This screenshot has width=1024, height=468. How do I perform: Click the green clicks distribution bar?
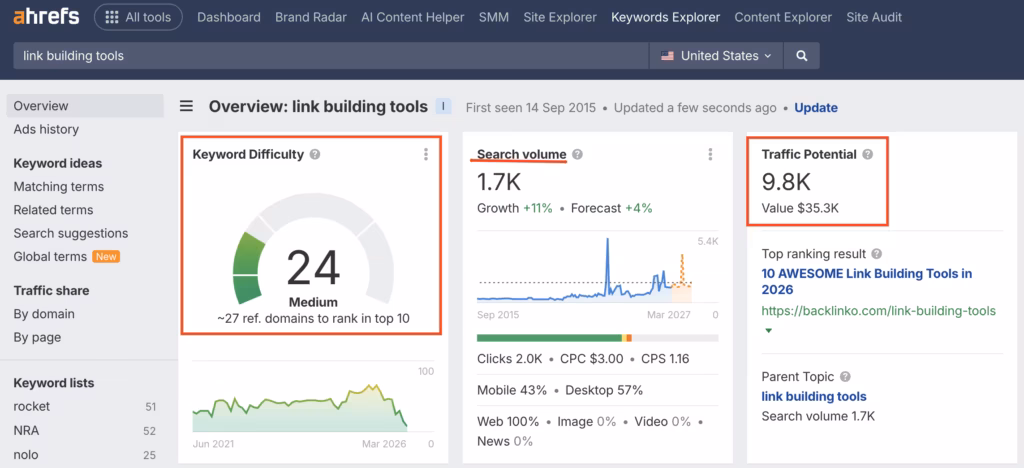tap(549, 338)
